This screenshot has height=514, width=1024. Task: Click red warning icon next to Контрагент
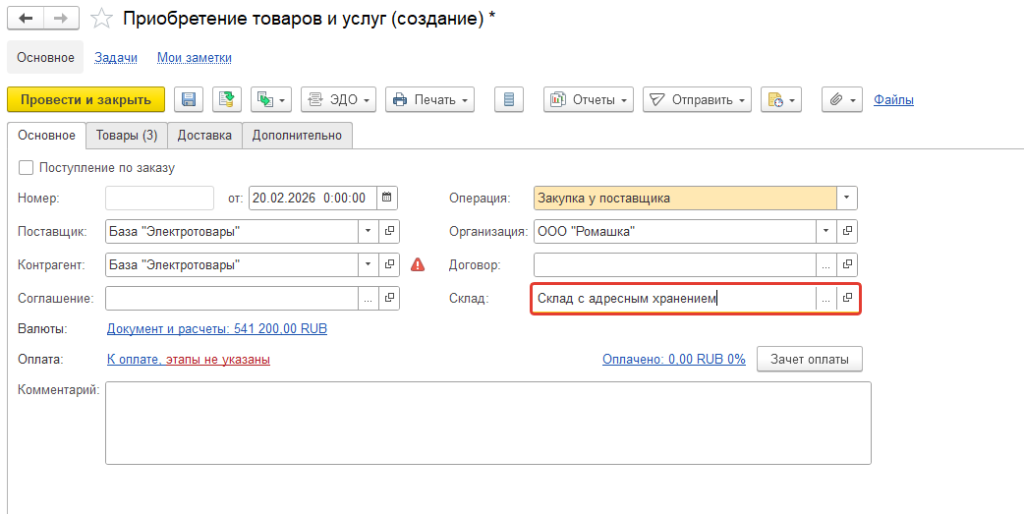coord(418,265)
